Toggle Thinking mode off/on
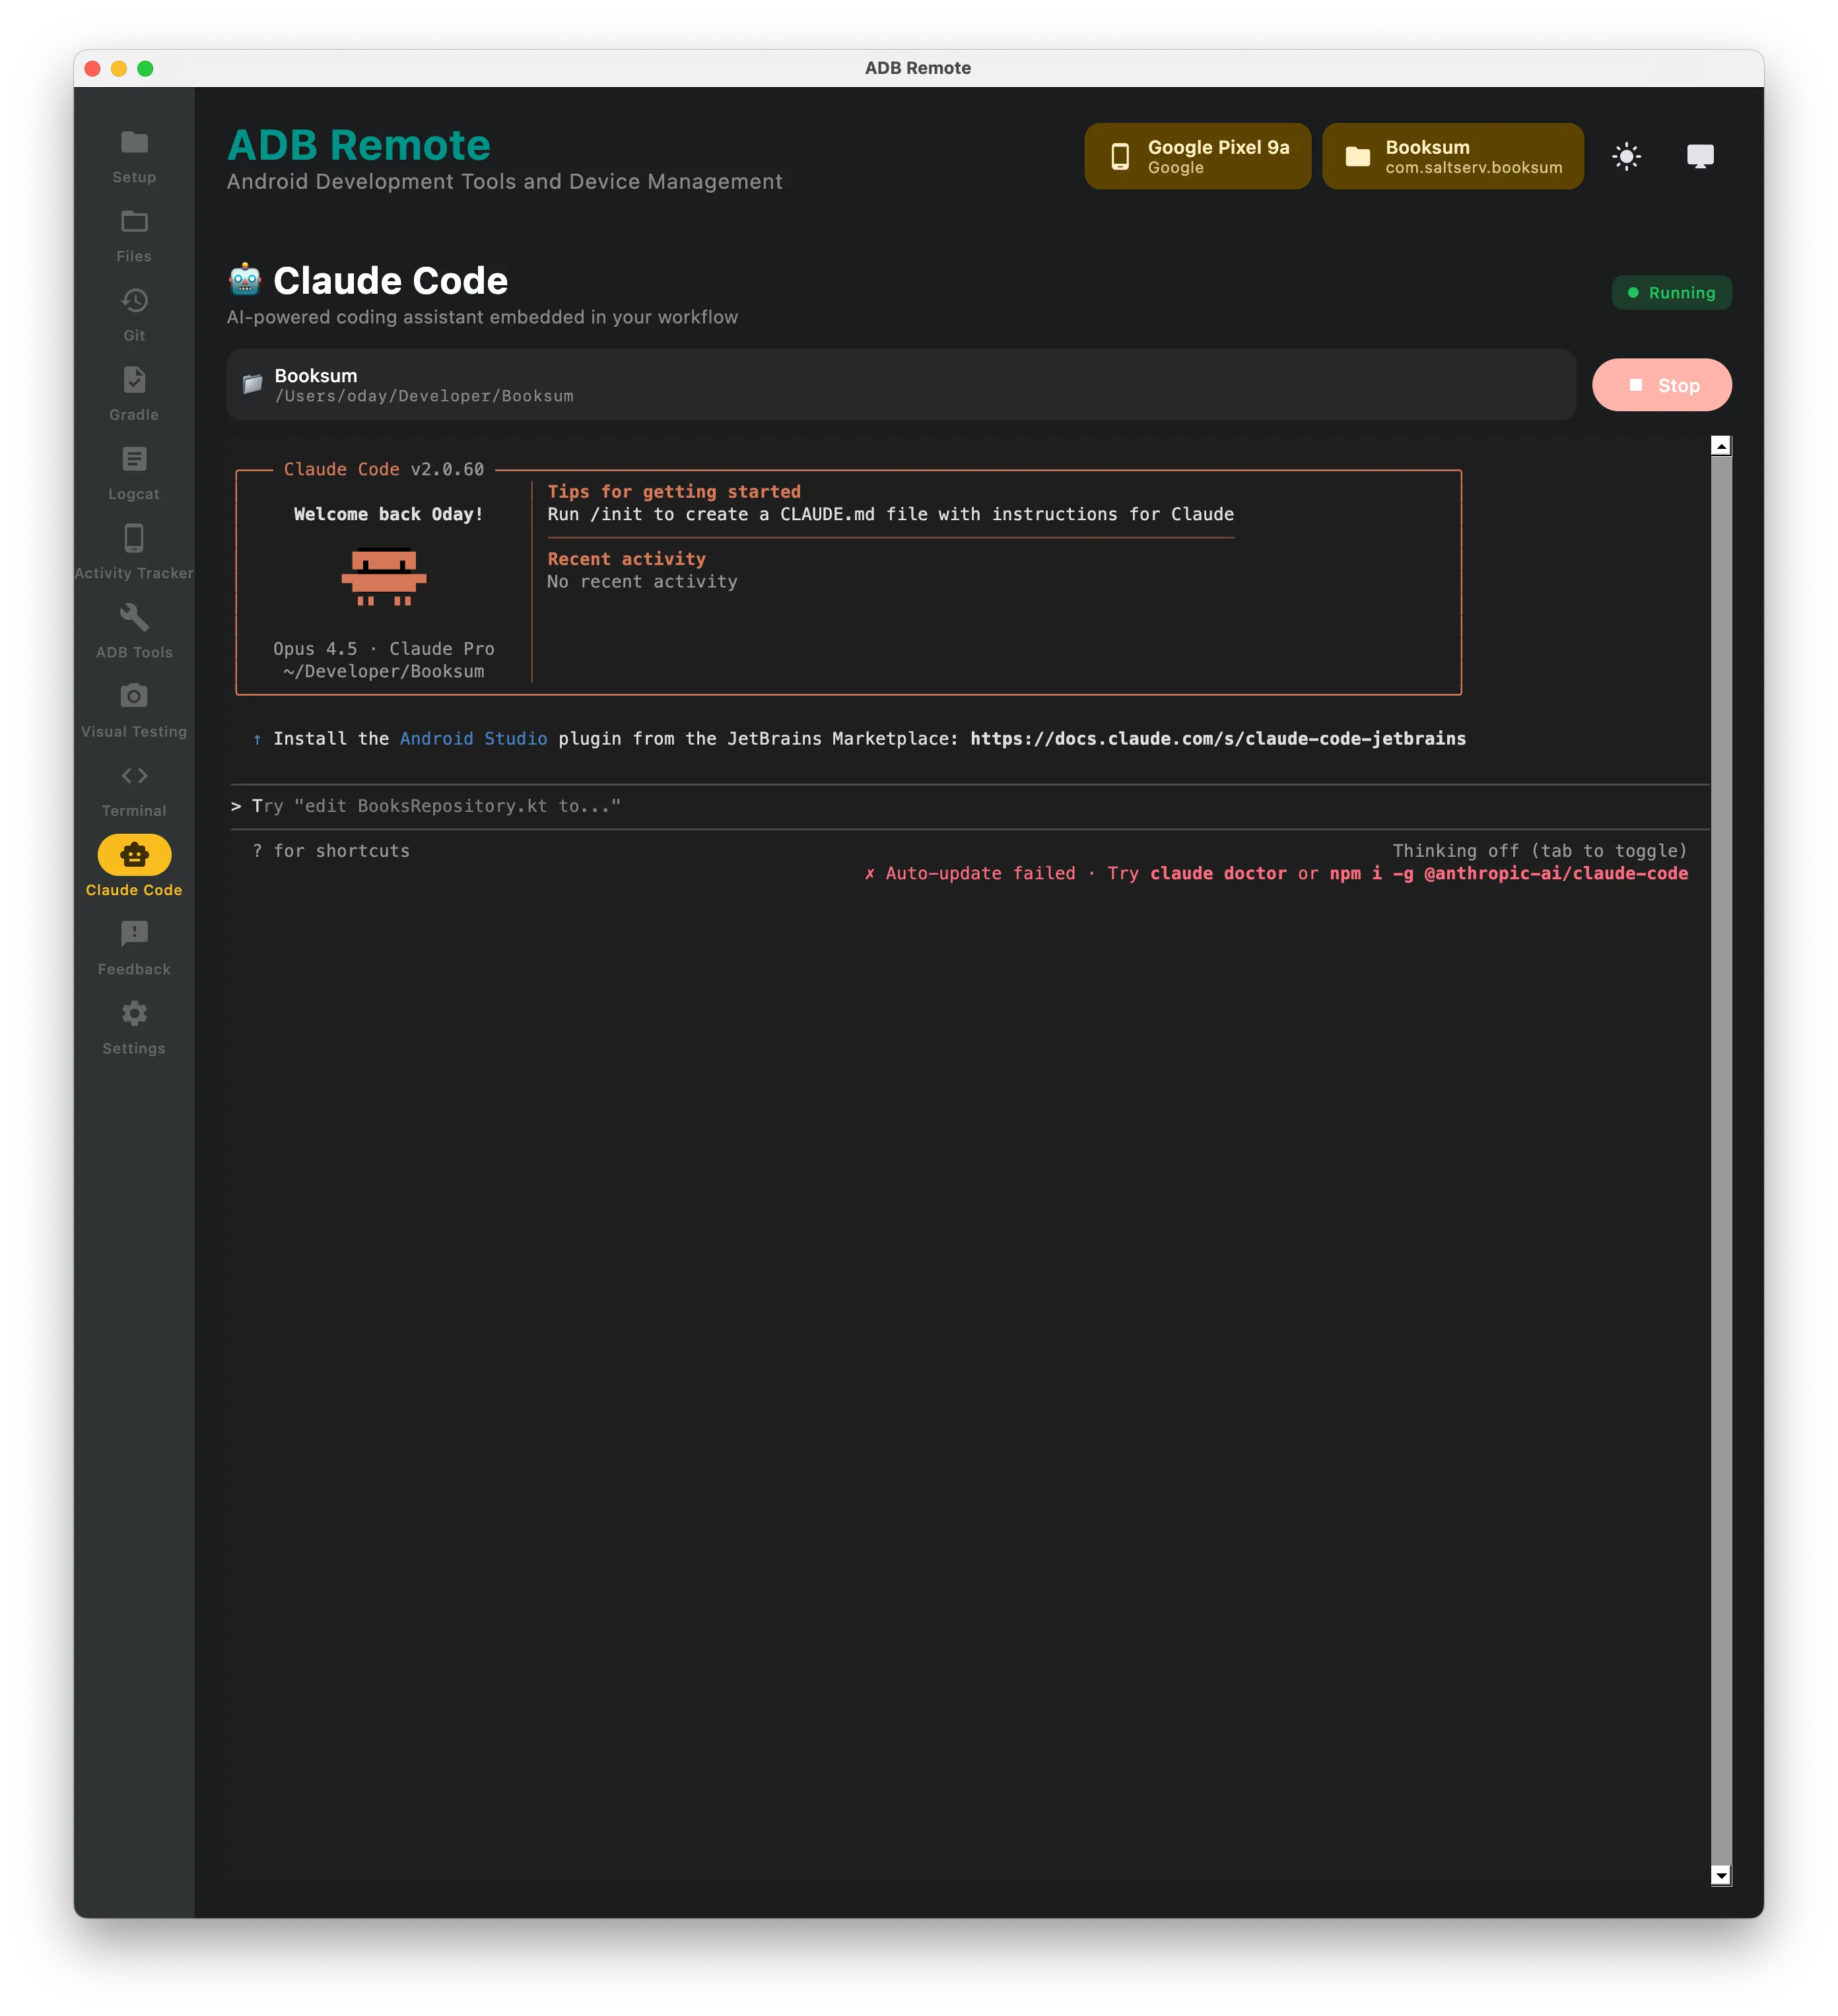The width and height of the screenshot is (1838, 2016). pyautogui.click(x=1539, y=851)
